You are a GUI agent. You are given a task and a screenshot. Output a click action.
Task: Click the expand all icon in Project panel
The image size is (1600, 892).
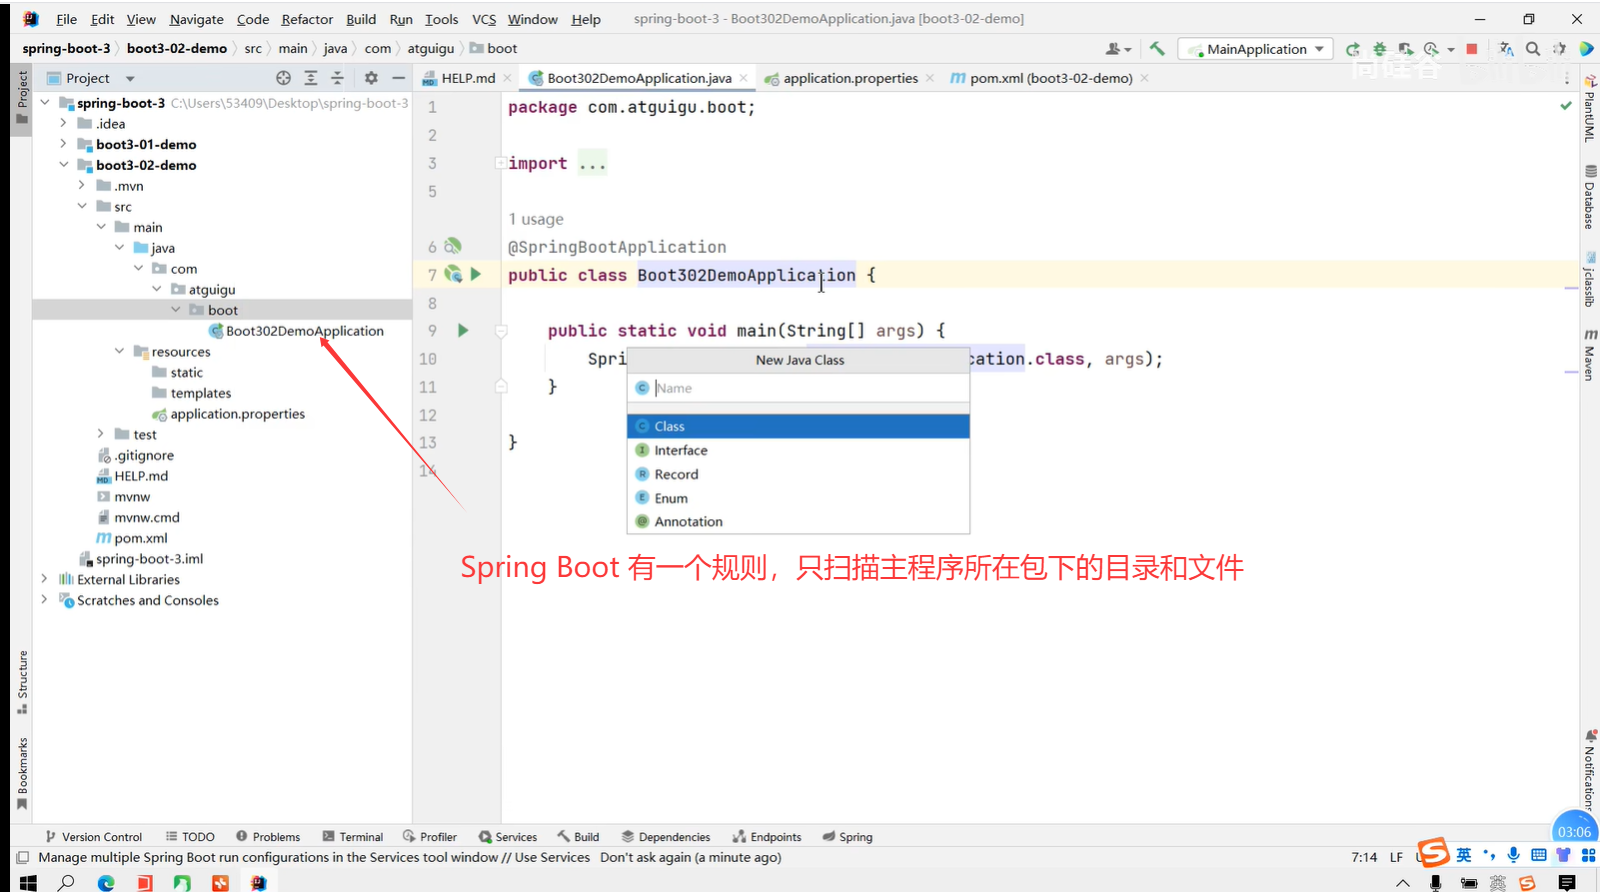pyautogui.click(x=311, y=78)
